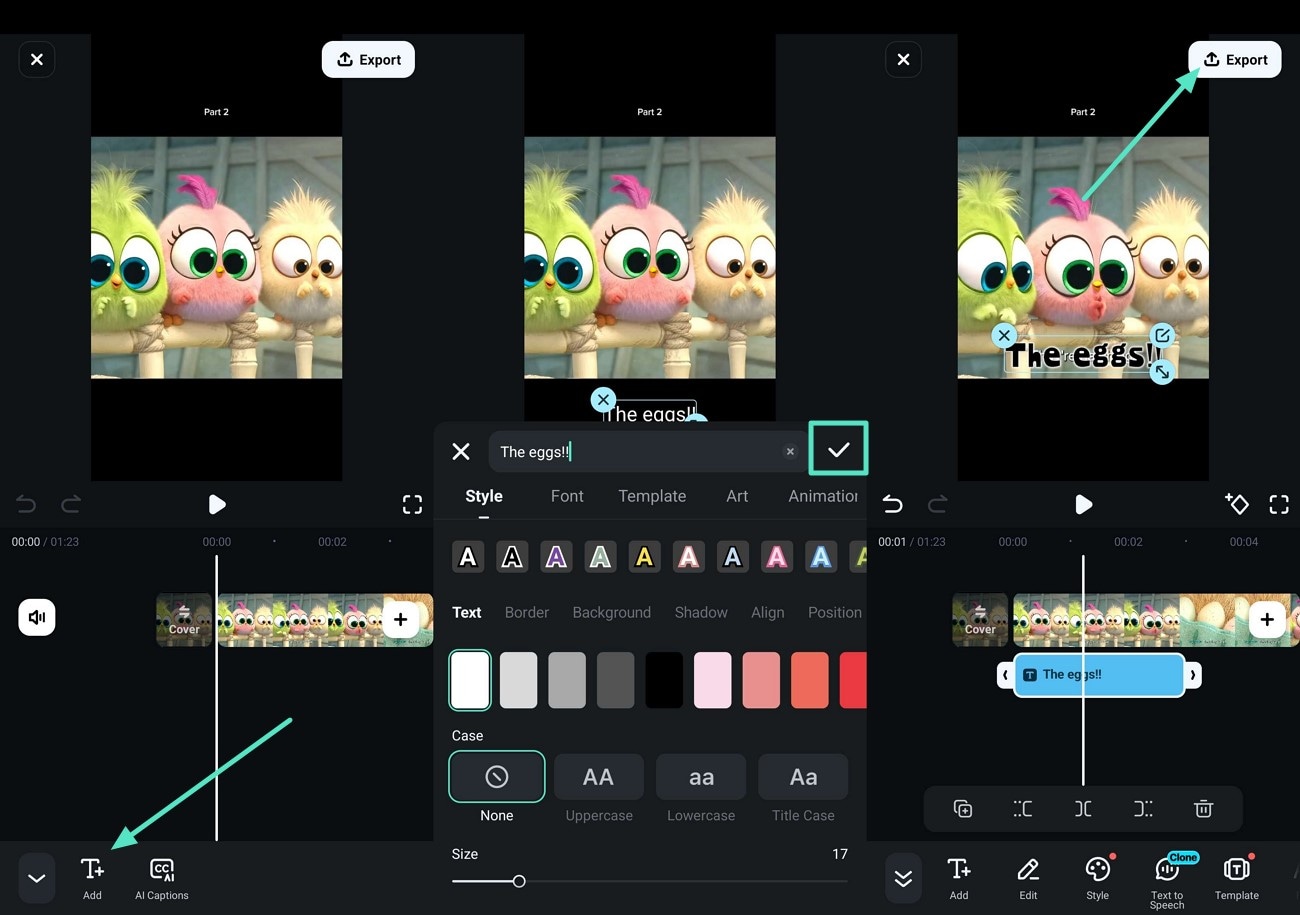Select the Style tab
Screen dimensions: 1300x915
(x=484, y=496)
